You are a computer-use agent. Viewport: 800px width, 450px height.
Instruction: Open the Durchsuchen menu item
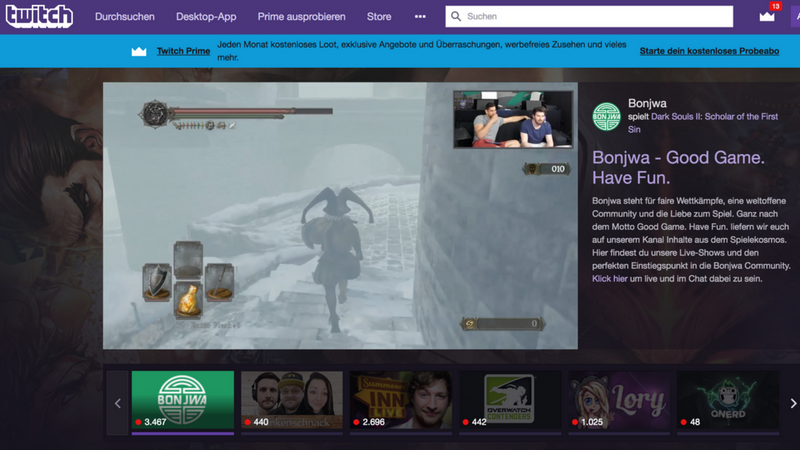[124, 16]
